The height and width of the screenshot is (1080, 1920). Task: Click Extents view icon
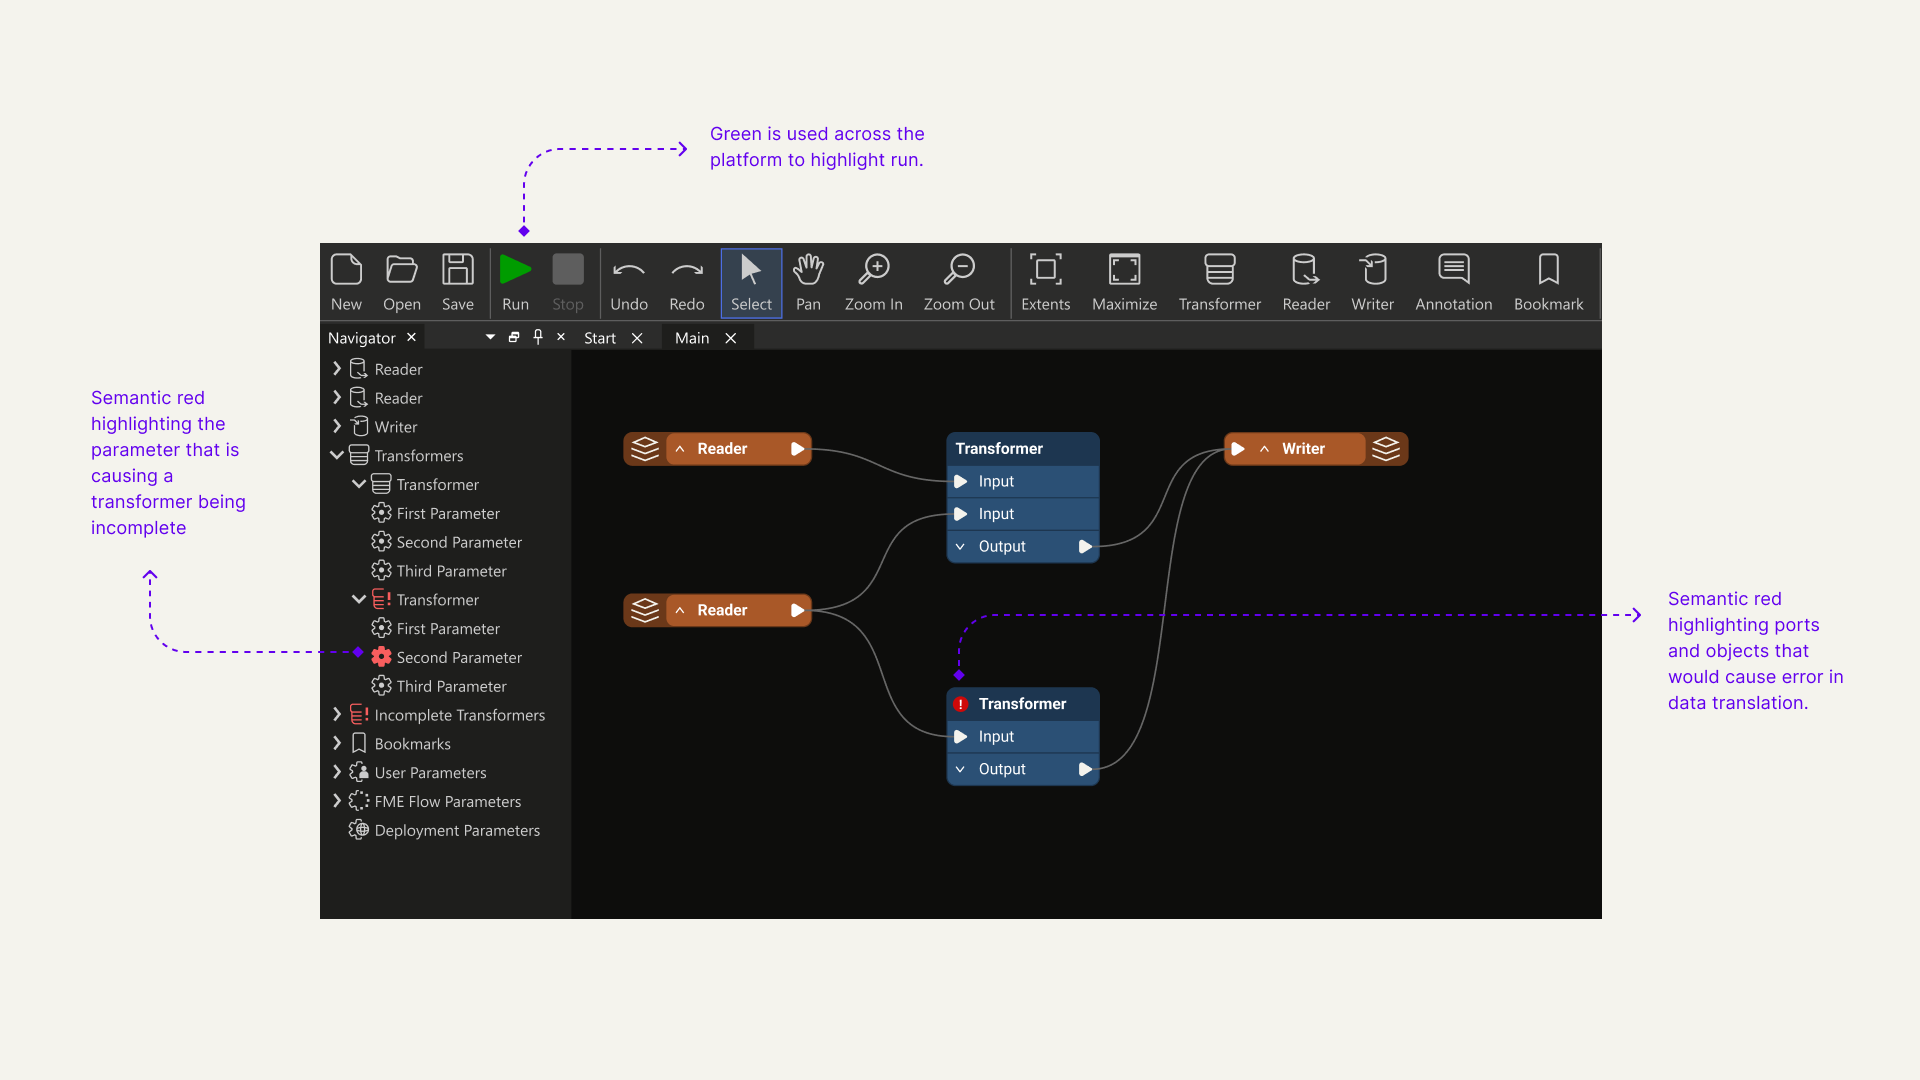point(1045,281)
